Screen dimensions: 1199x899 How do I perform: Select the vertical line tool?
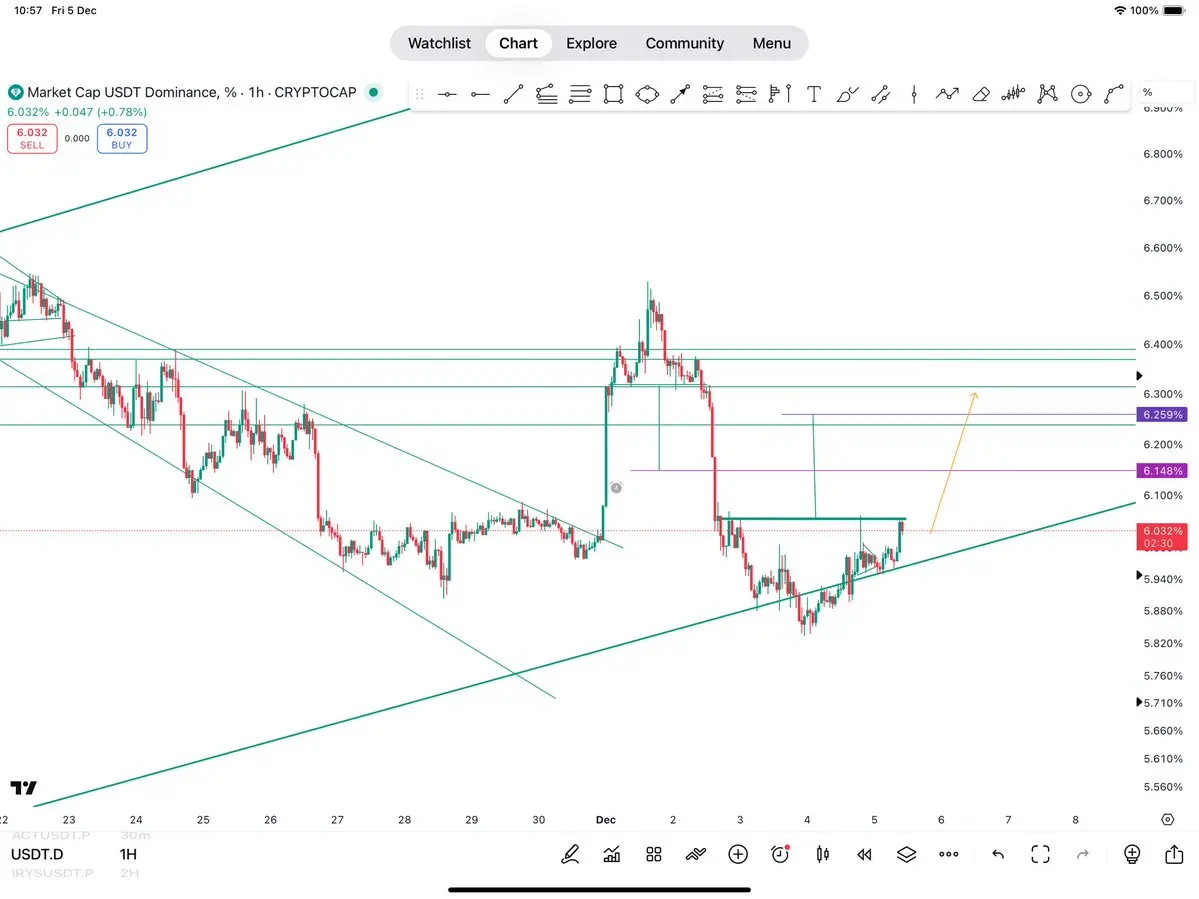pyautogui.click(x=914, y=94)
